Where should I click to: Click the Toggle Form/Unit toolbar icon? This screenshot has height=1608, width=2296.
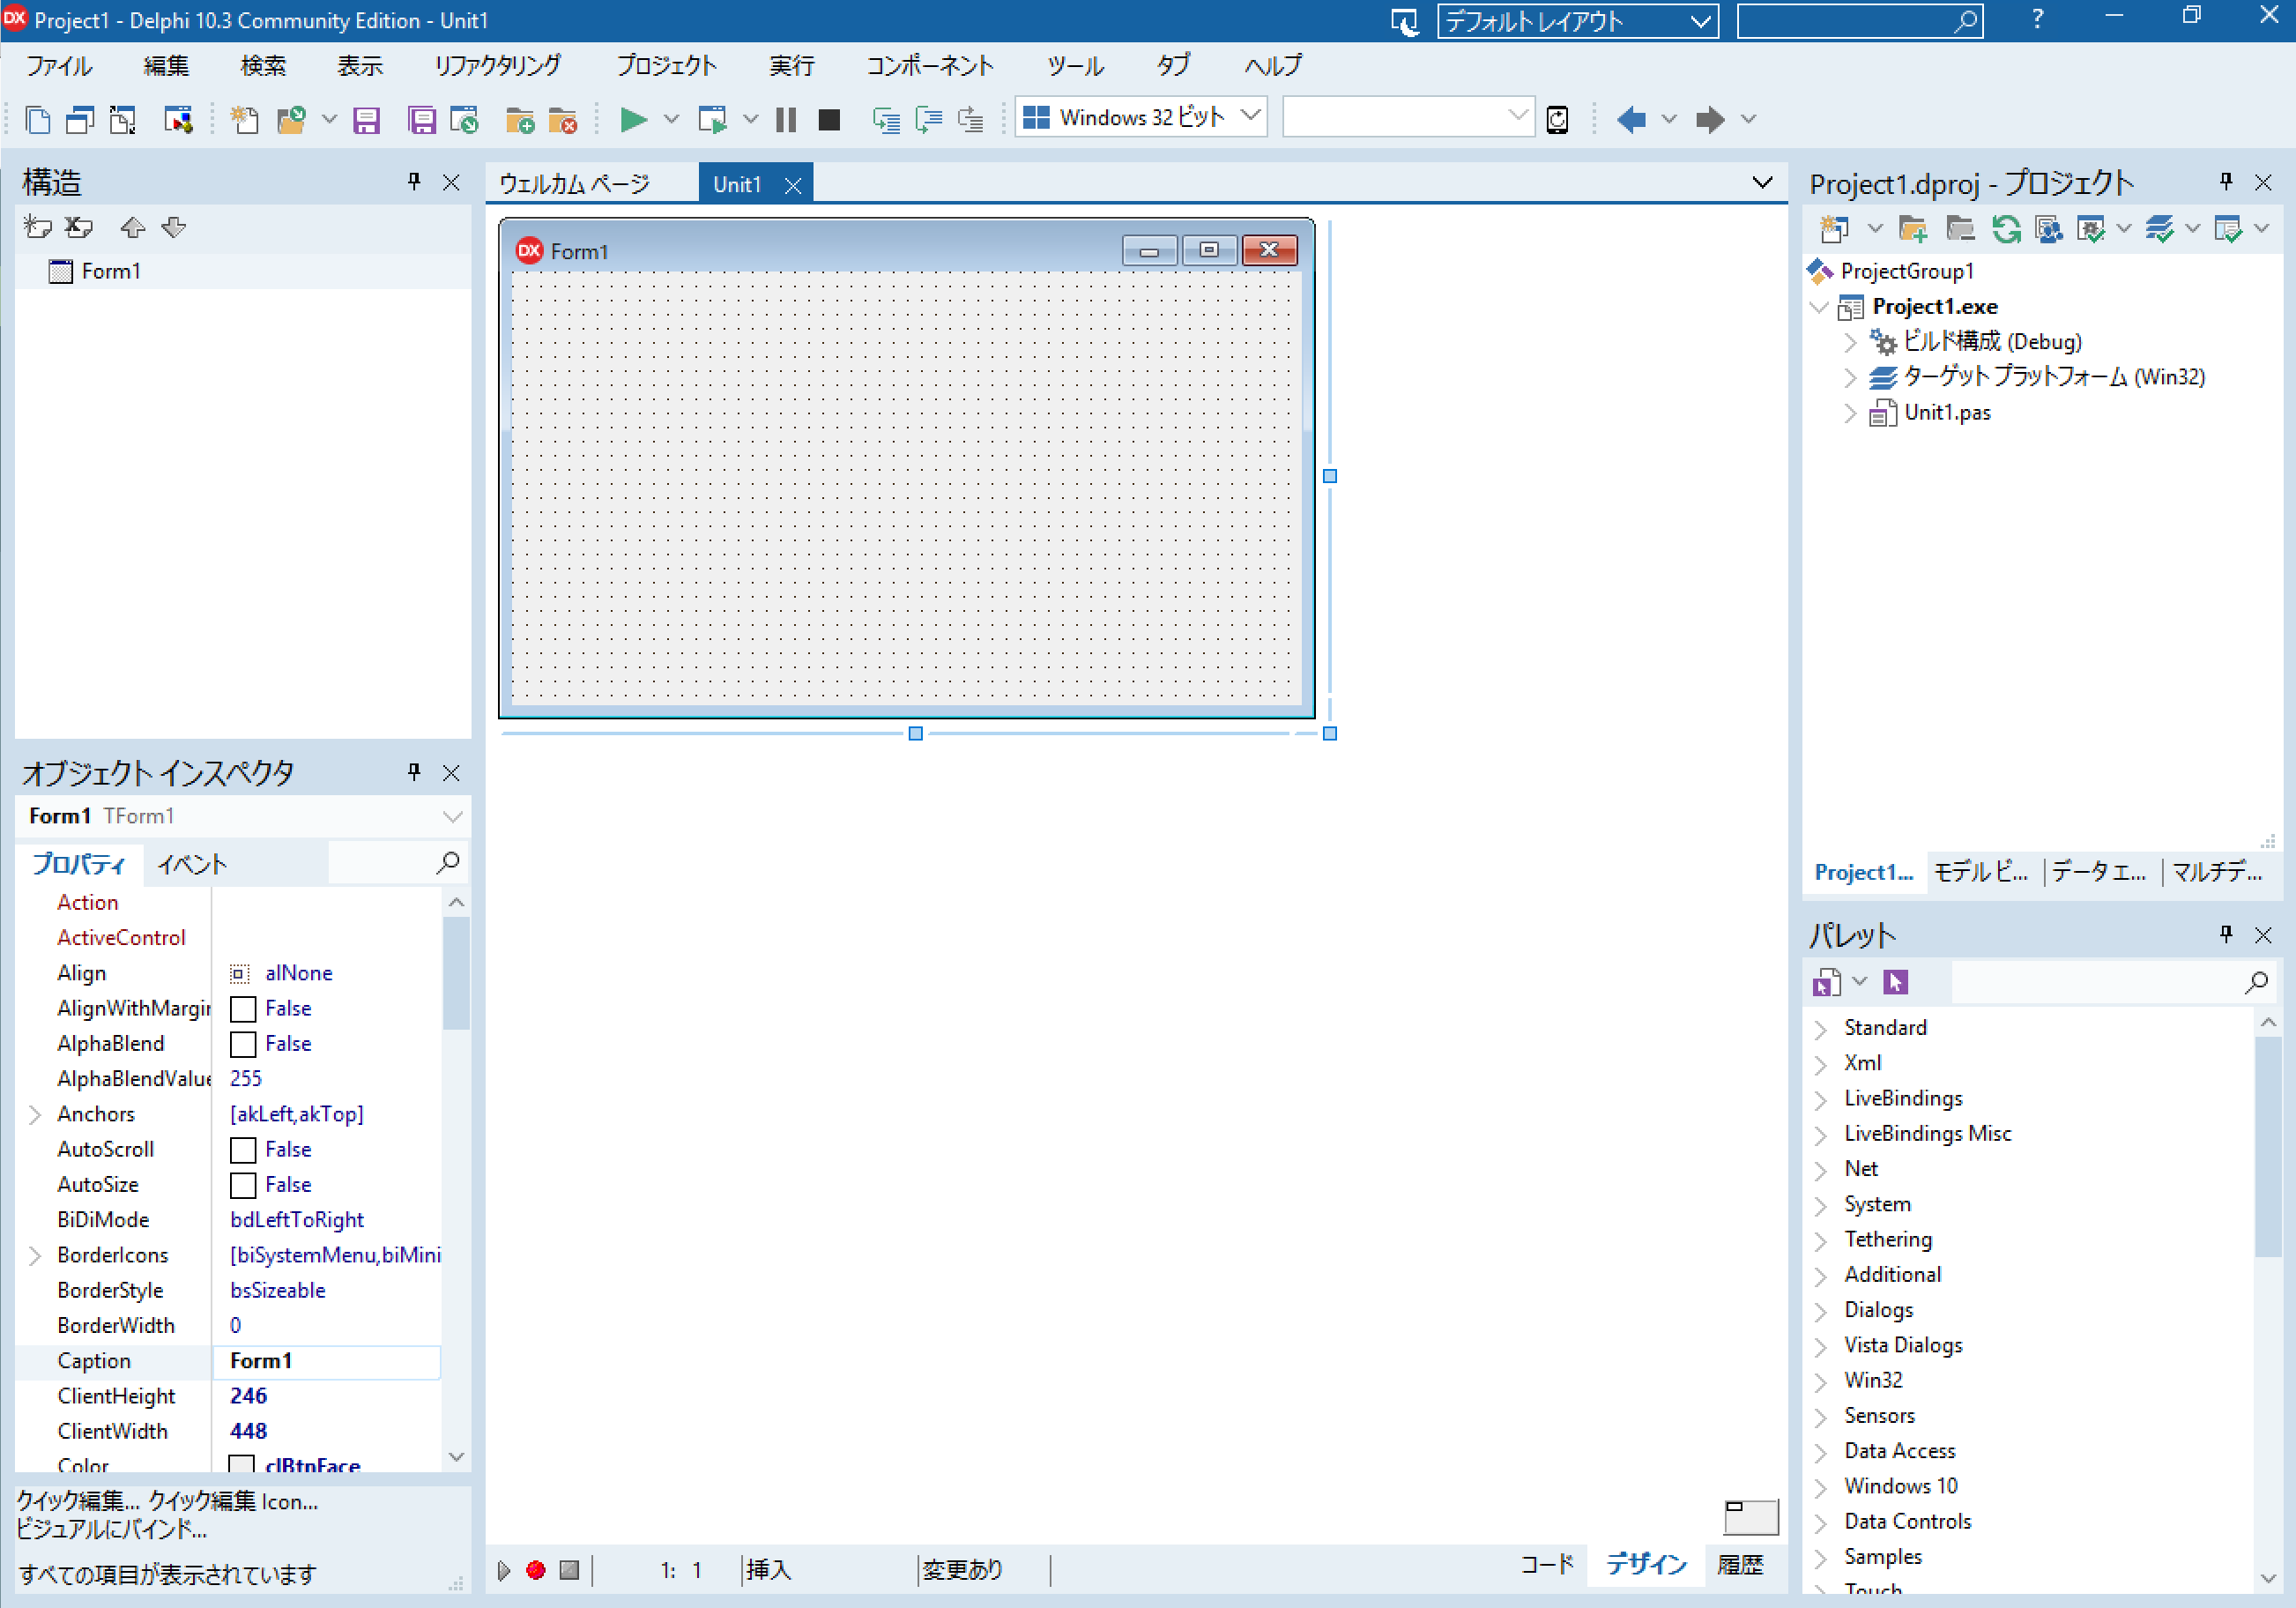[x=123, y=120]
